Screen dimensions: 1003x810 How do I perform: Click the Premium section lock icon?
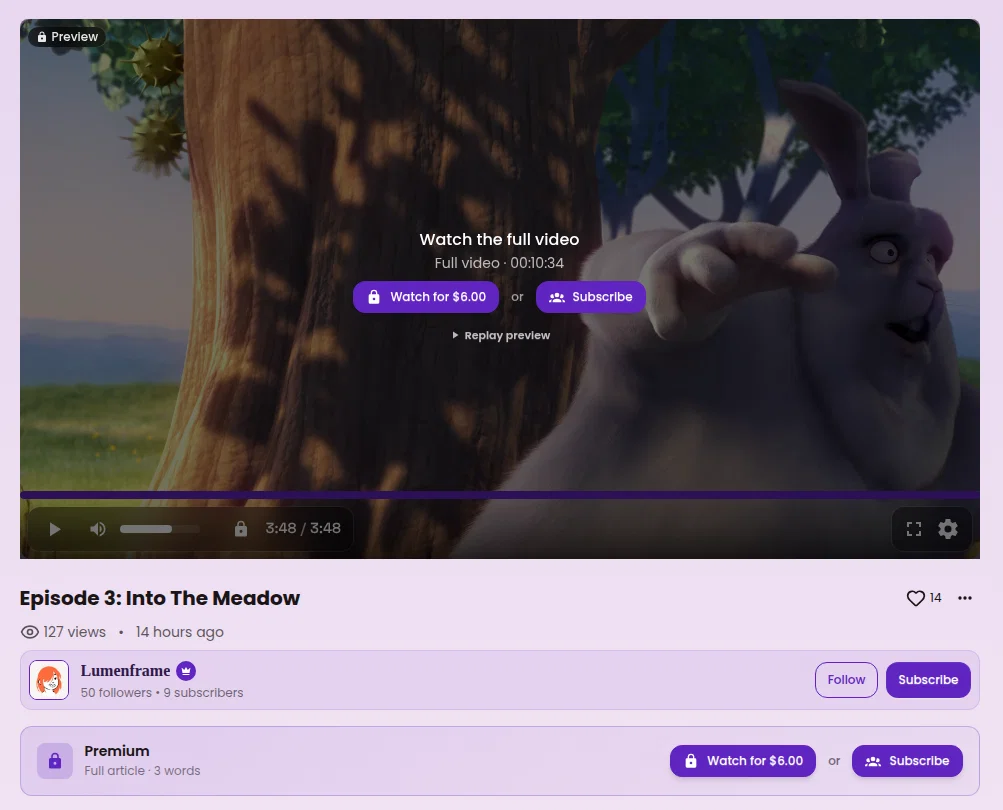[x=55, y=761]
